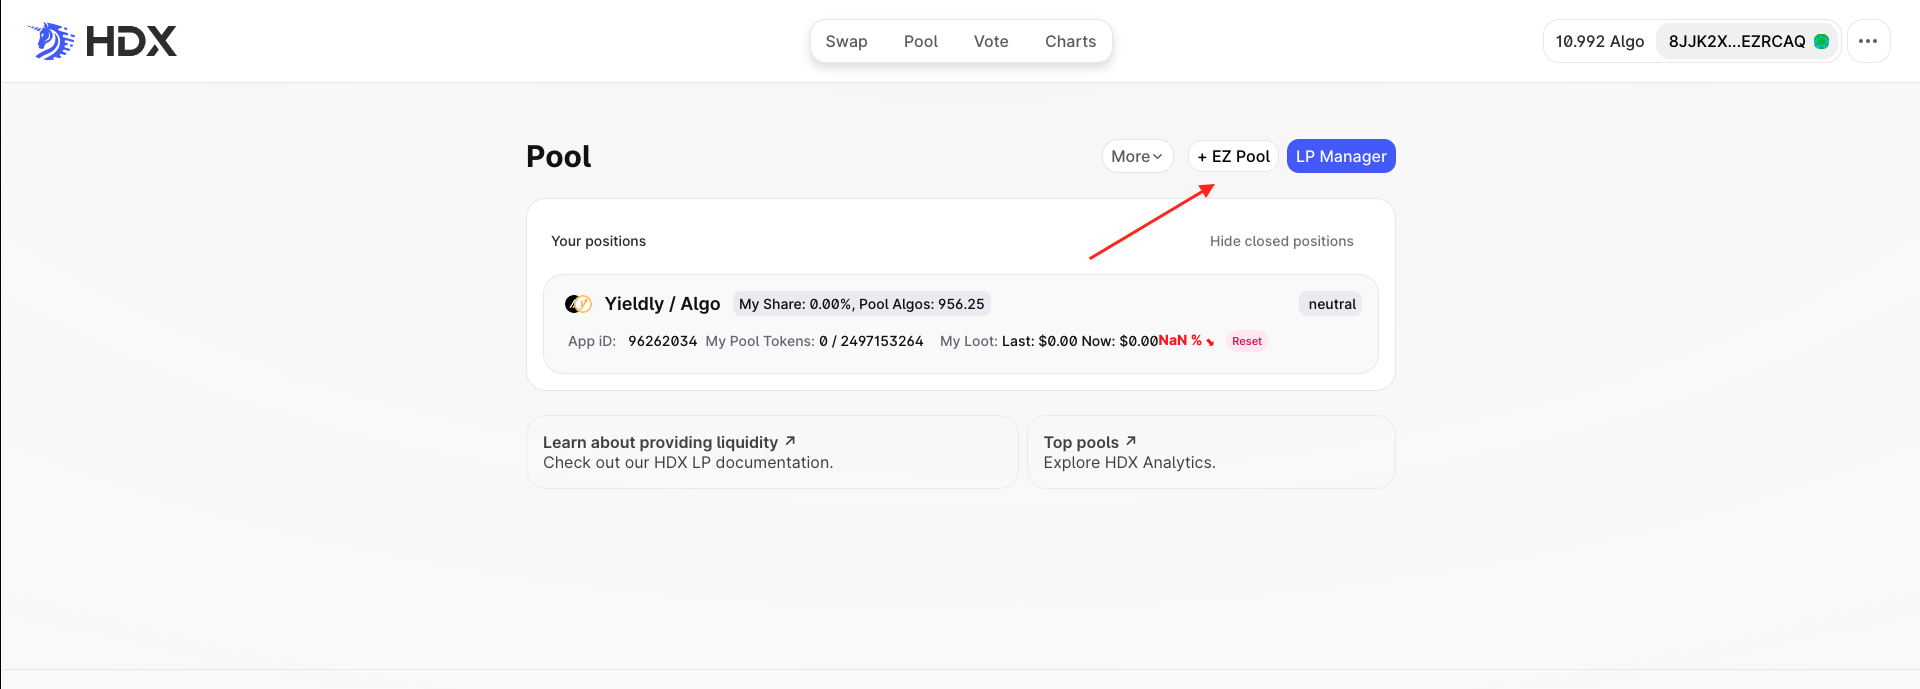Expand the More dropdown
The width and height of the screenshot is (1920, 689).
tap(1137, 156)
